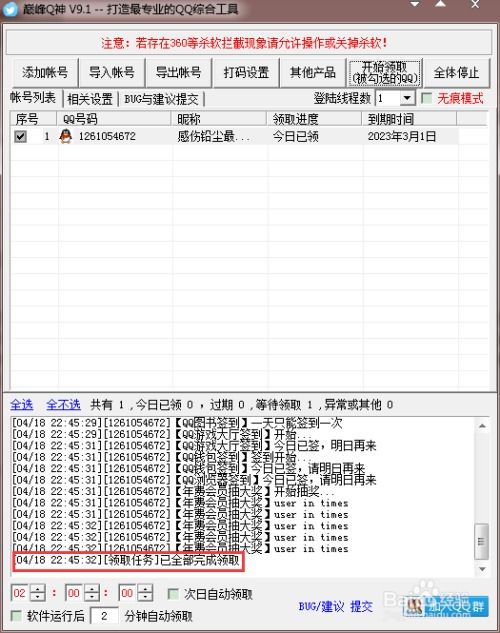500x633 pixels.
Task: Click minute field showing 00
Action: (73, 593)
